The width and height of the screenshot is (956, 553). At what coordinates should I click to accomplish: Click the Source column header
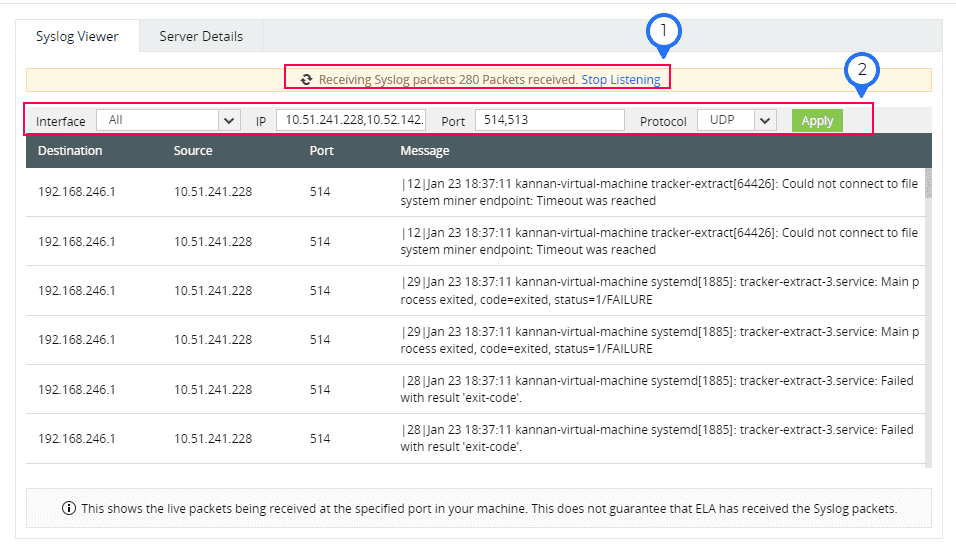193,151
